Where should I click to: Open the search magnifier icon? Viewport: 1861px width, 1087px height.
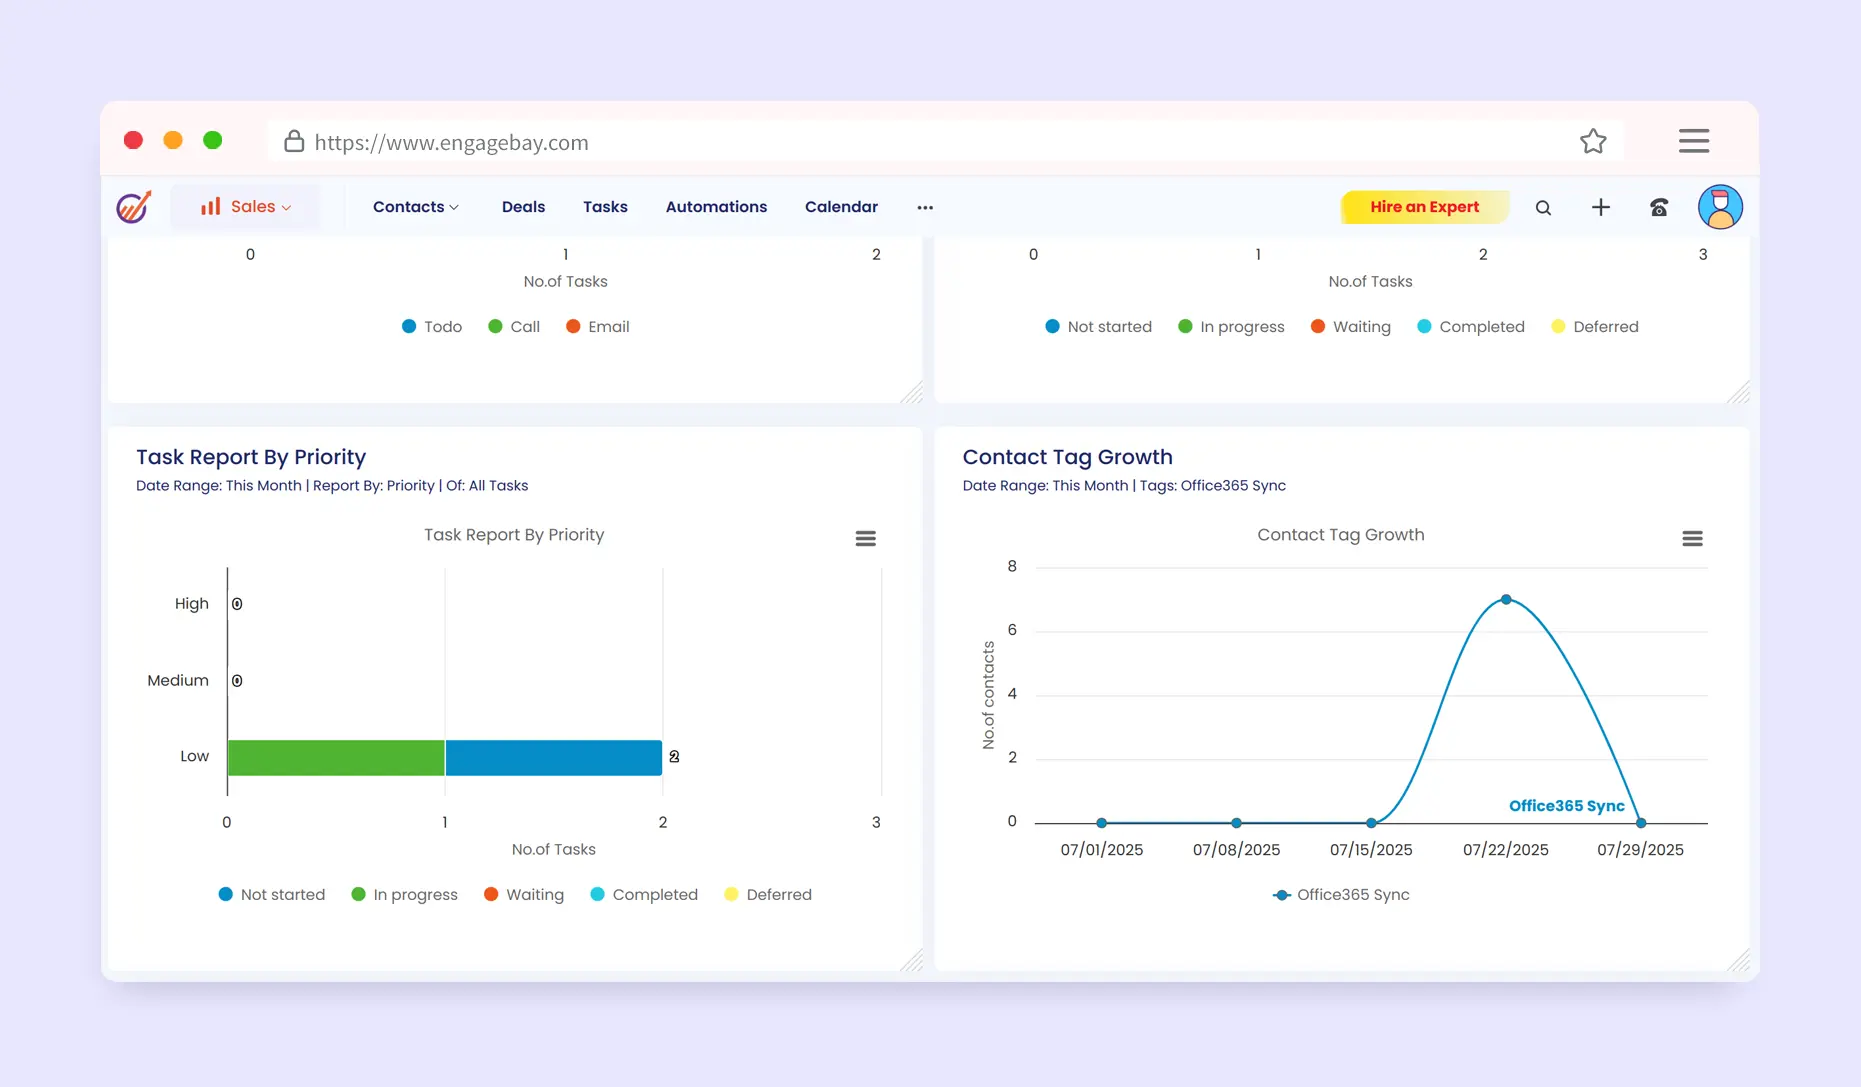[1543, 208]
